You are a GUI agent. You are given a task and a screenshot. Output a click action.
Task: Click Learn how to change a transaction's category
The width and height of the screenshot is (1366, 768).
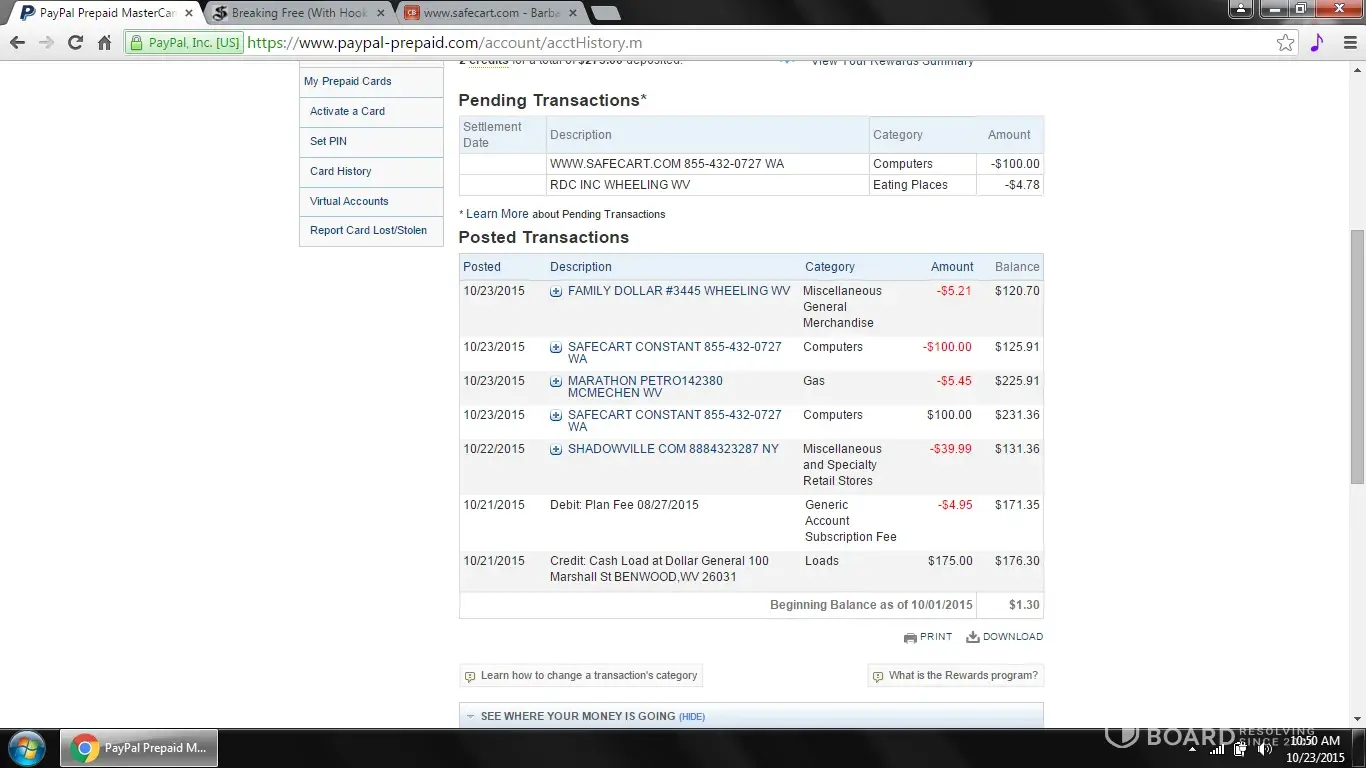tap(588, 676)
